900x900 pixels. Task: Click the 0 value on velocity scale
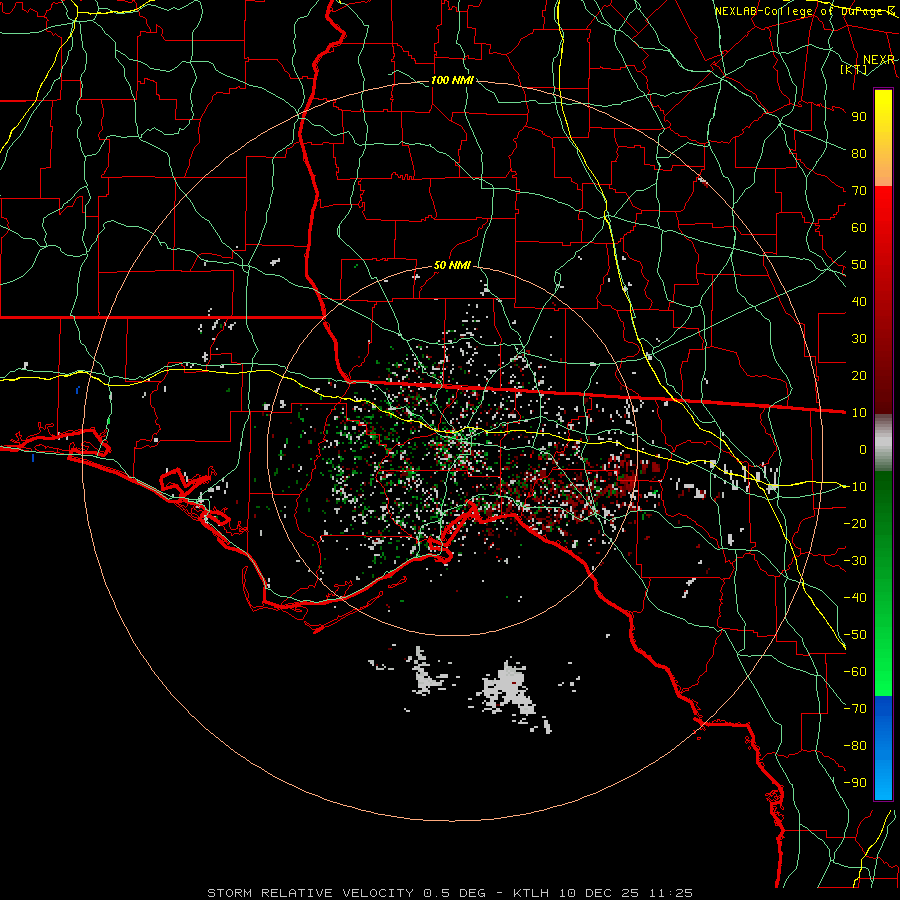tap(863, 449)
